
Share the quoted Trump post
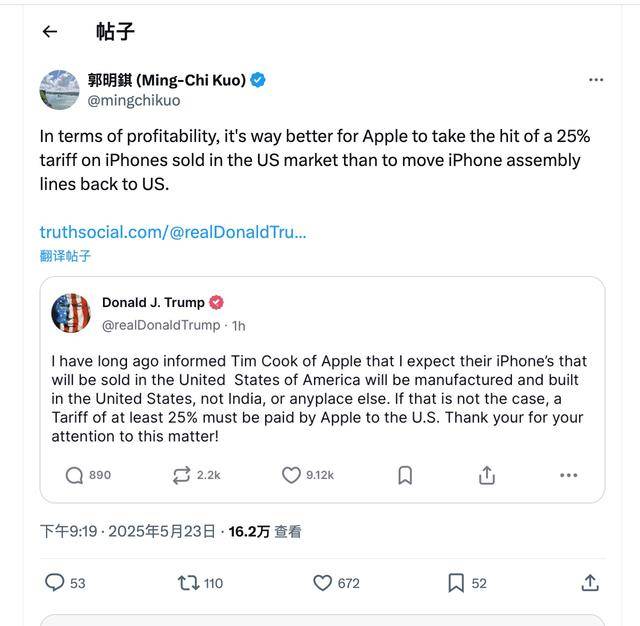tap(487, 475)
